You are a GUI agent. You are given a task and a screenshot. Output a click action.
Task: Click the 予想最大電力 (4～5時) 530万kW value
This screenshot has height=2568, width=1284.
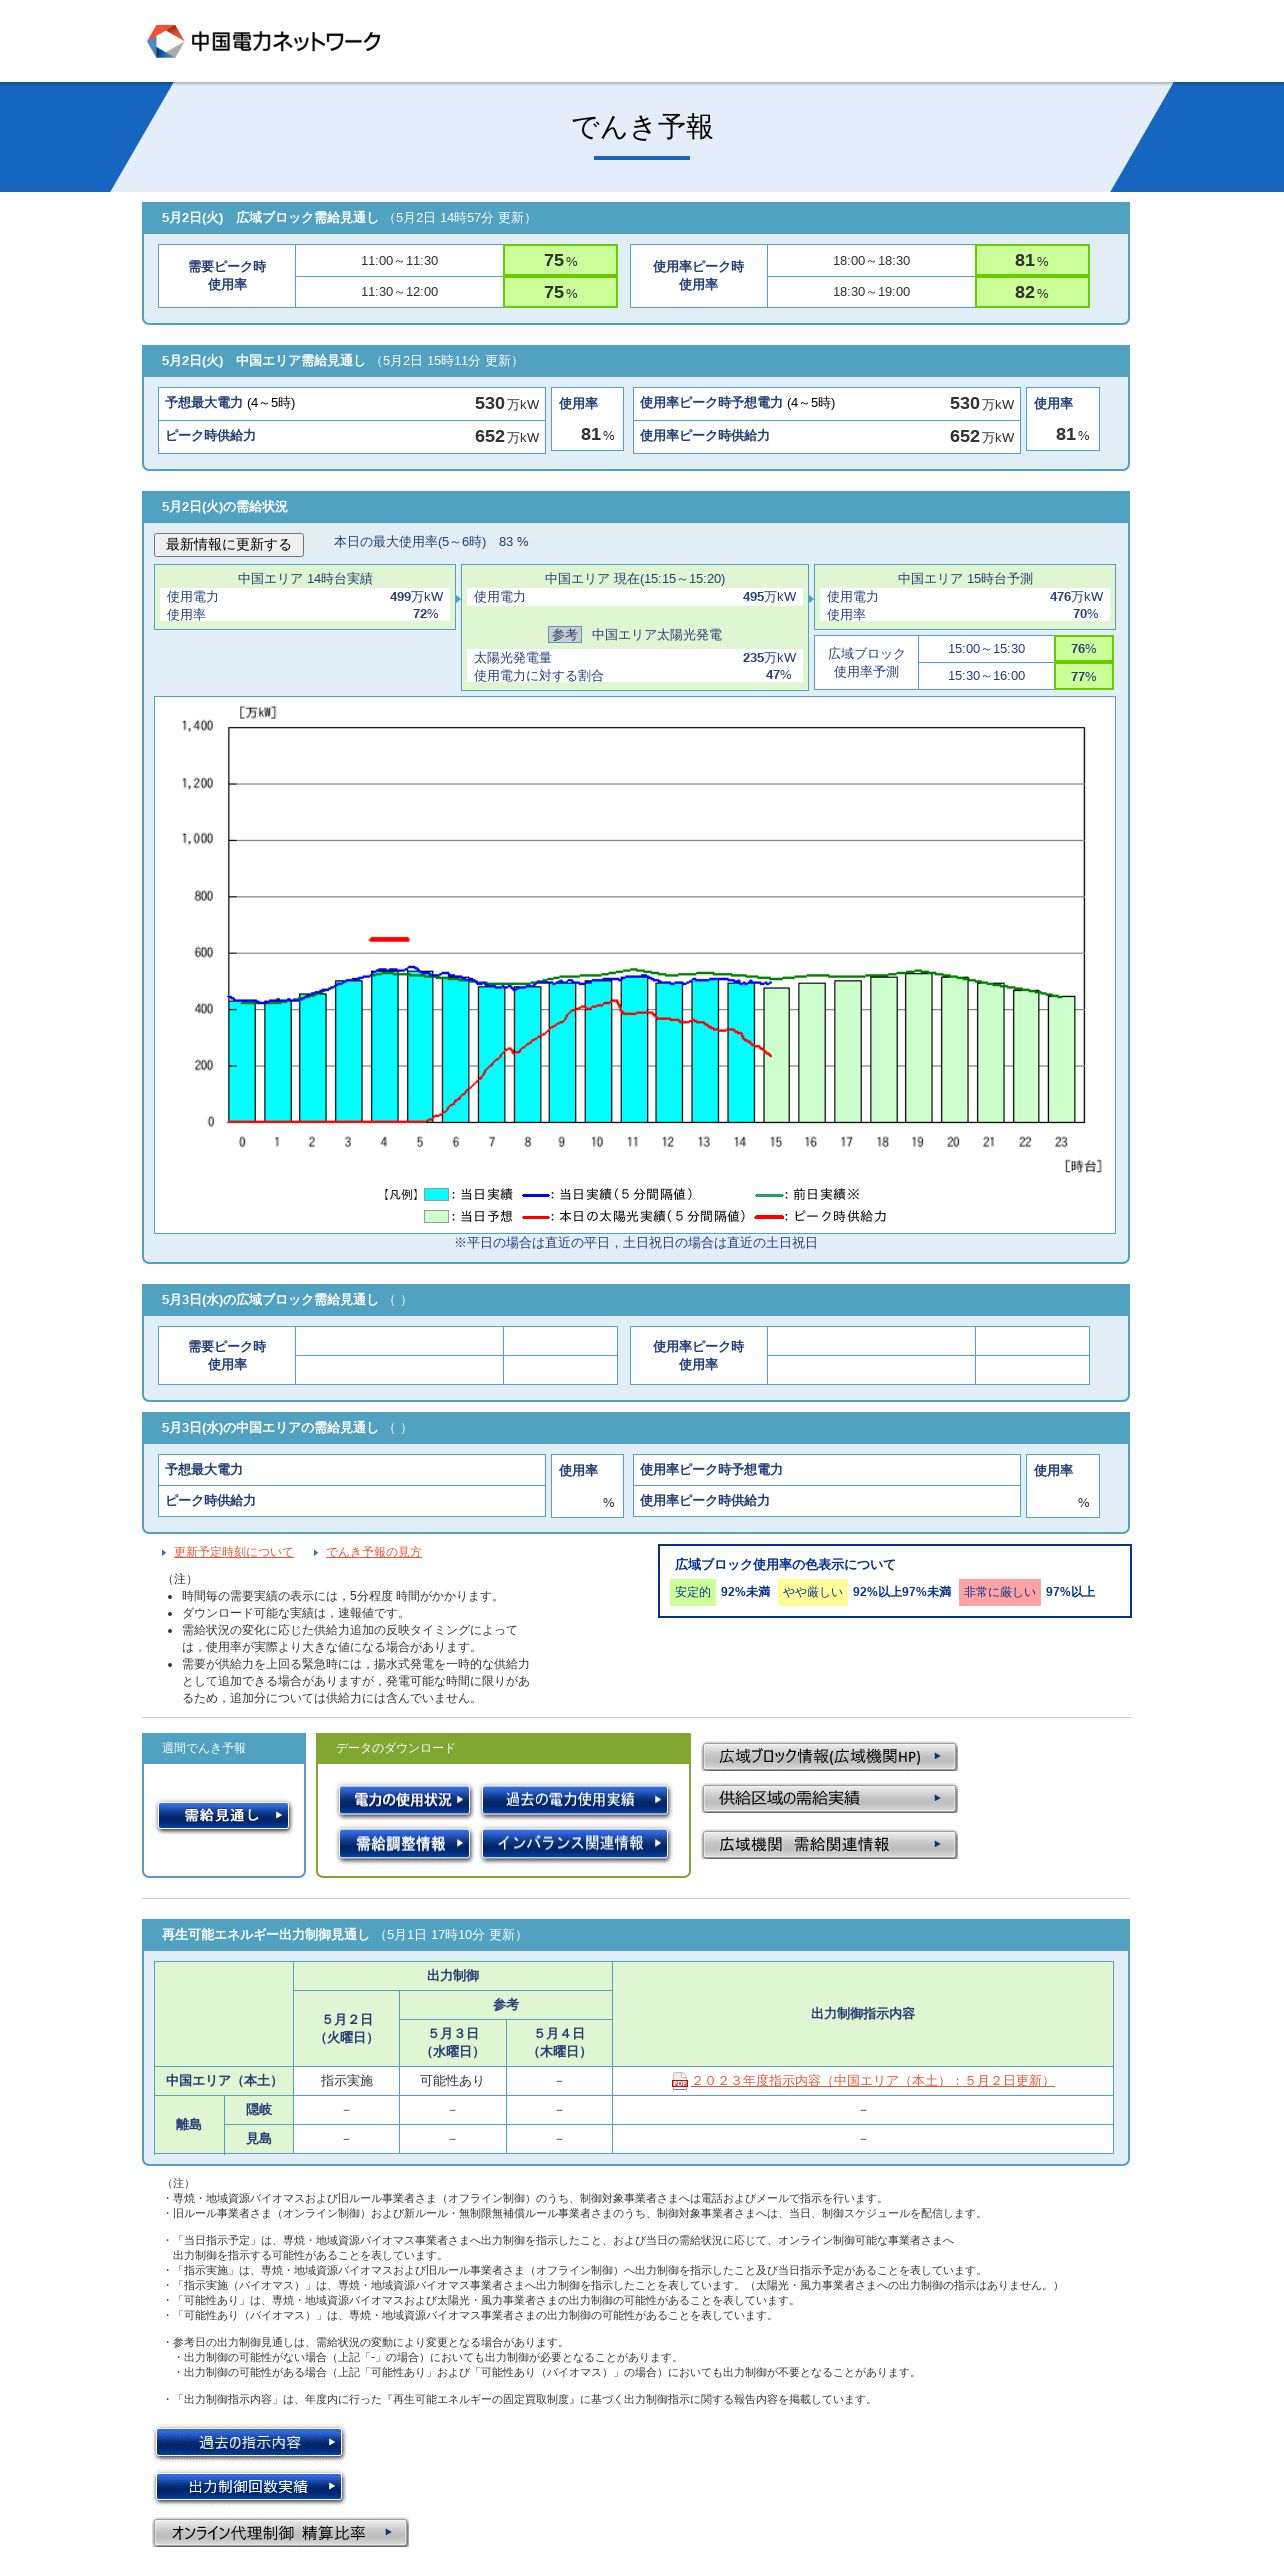[x=507, y=403]
